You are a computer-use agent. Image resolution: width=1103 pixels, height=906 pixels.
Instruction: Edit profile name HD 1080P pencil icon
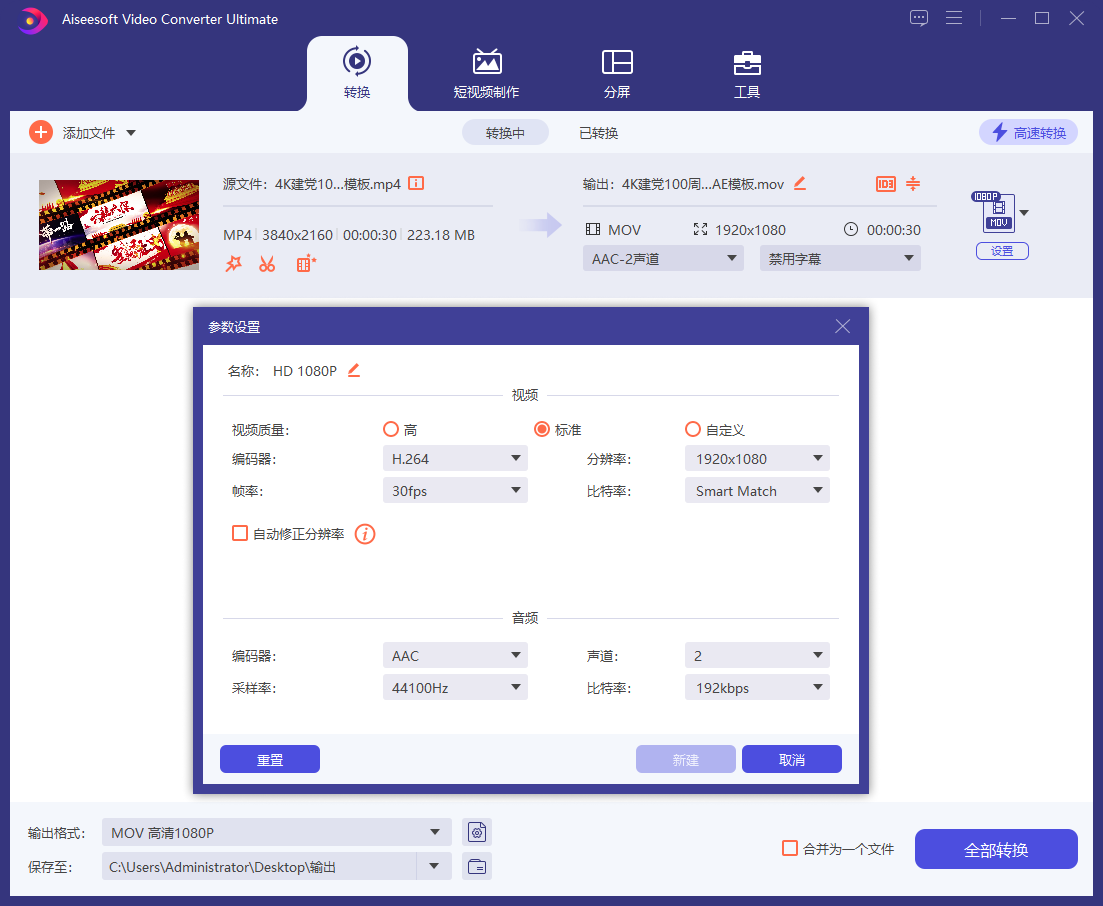point(354,370)
